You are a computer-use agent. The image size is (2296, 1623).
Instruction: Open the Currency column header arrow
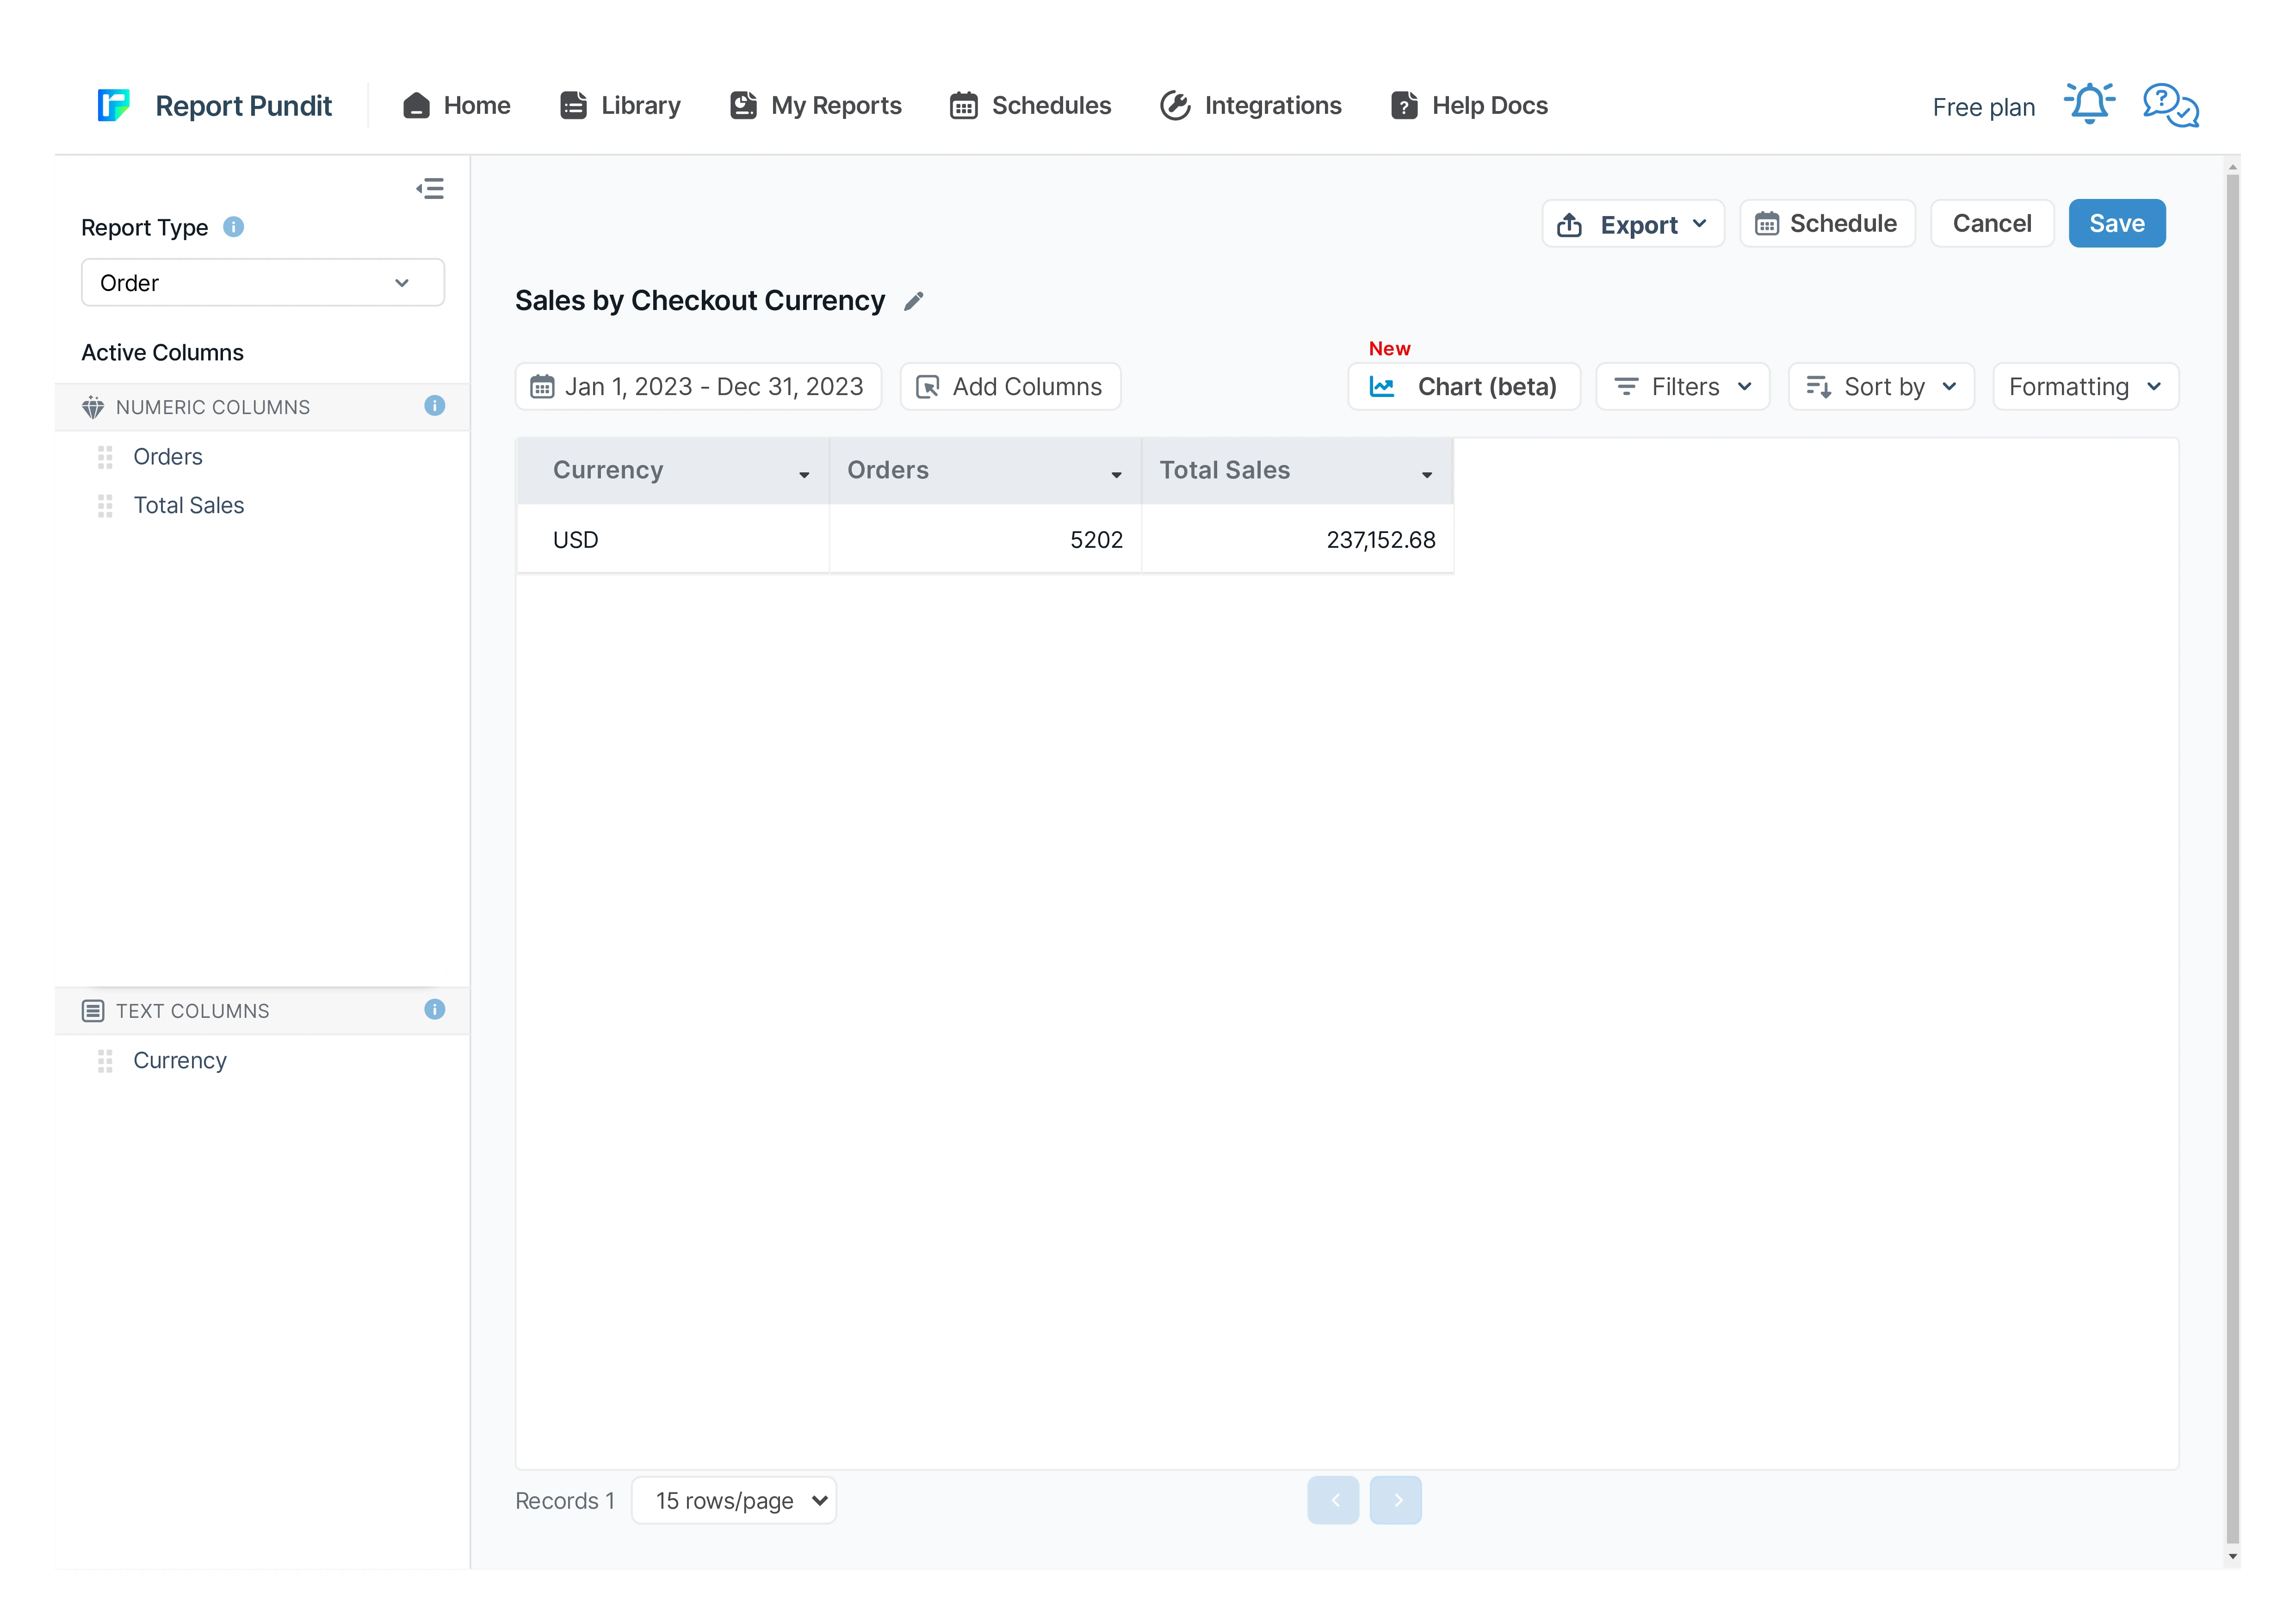[804, 475]
